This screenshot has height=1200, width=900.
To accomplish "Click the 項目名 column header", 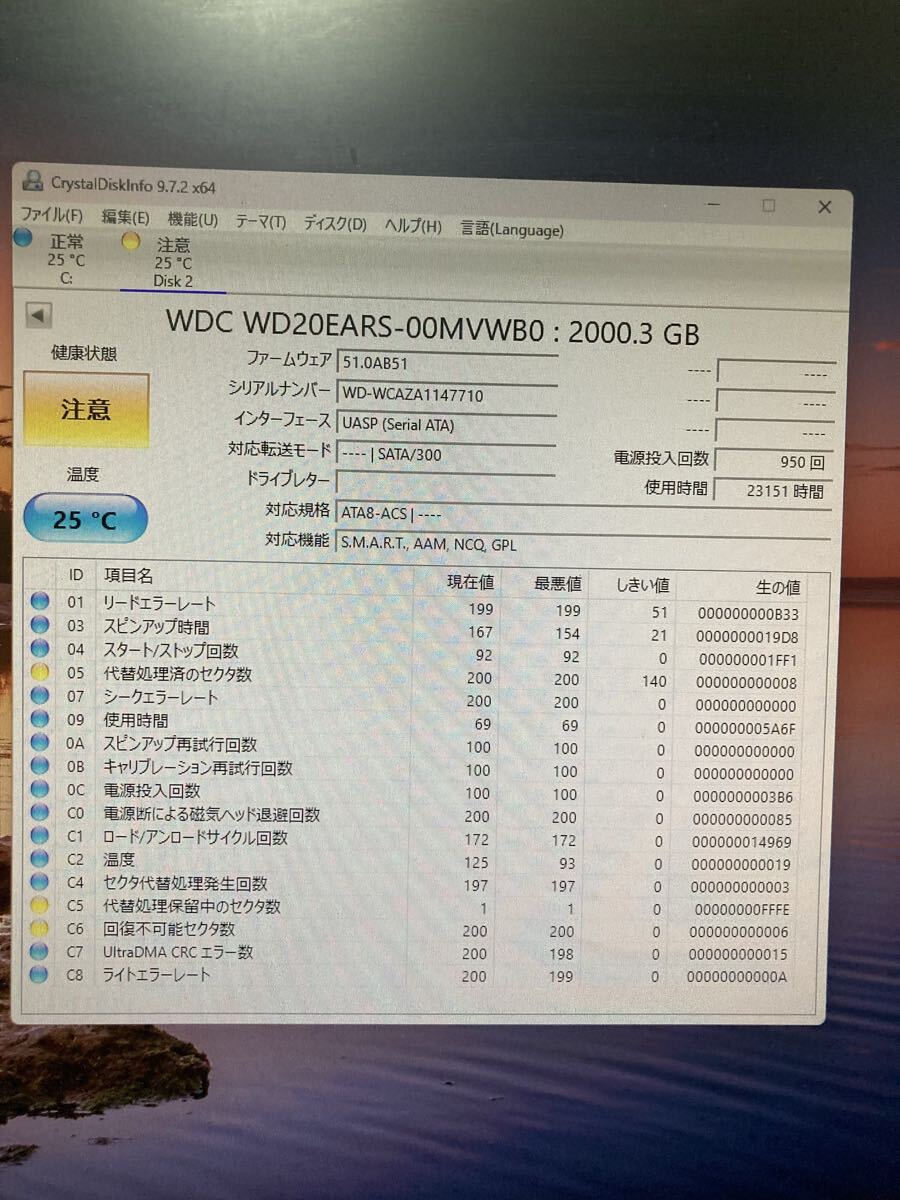I will click(x=128, y=575).
